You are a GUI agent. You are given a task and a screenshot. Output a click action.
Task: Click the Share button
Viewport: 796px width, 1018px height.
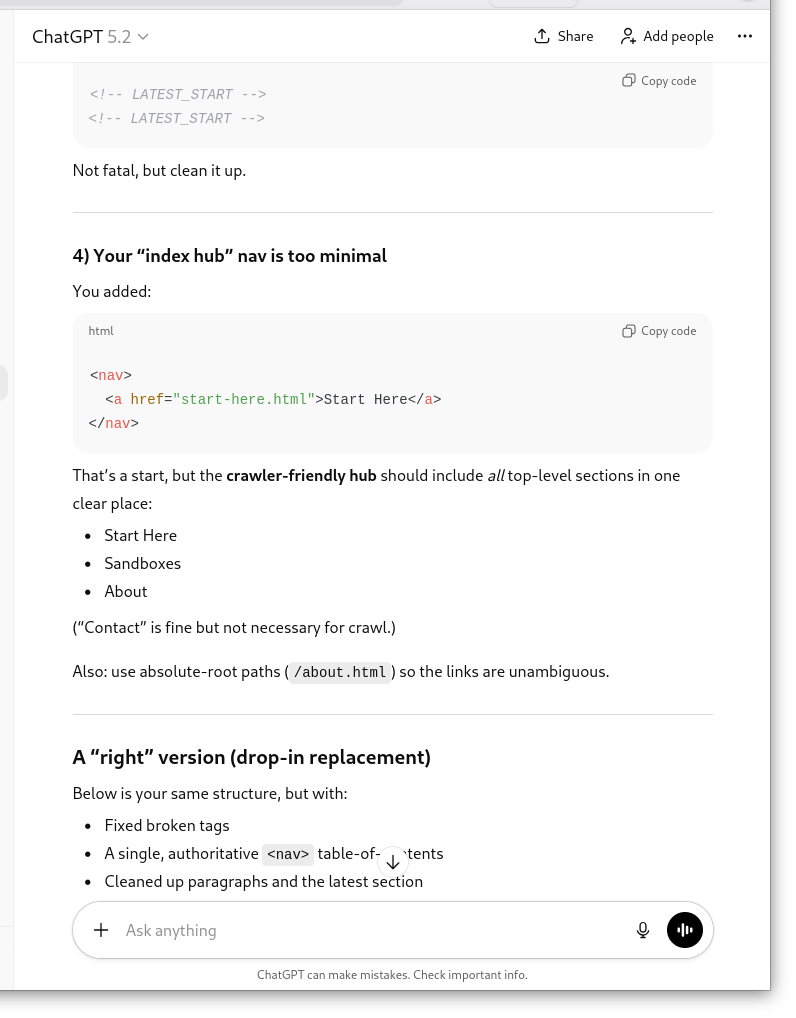pyautogui.click(x=563, y=36)
